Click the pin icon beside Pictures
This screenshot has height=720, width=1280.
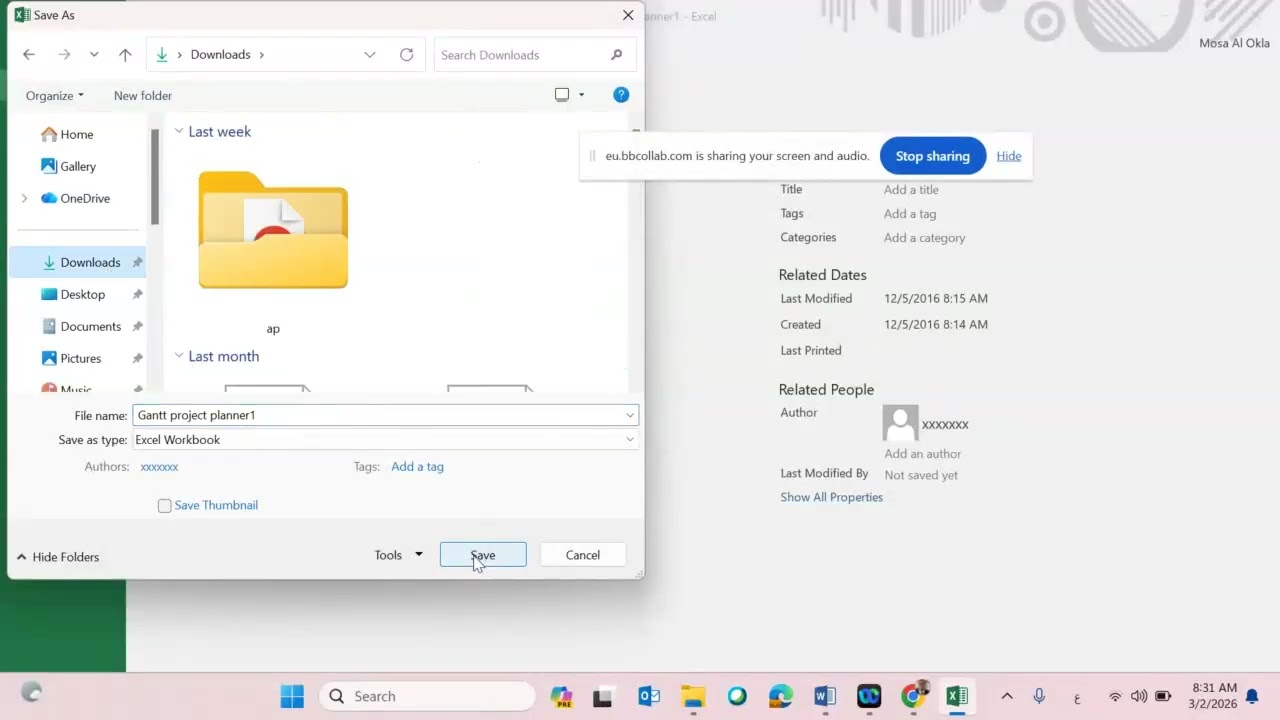[x=137, y=359]
